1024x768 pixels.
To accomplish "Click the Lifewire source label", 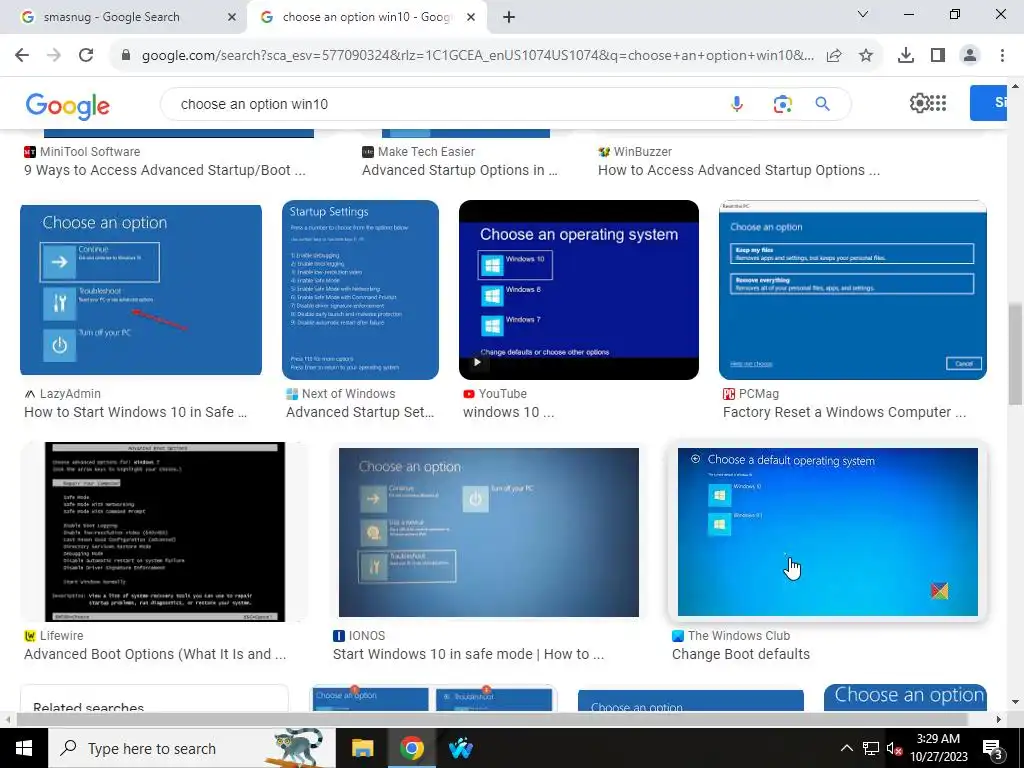I will (61, 635).
